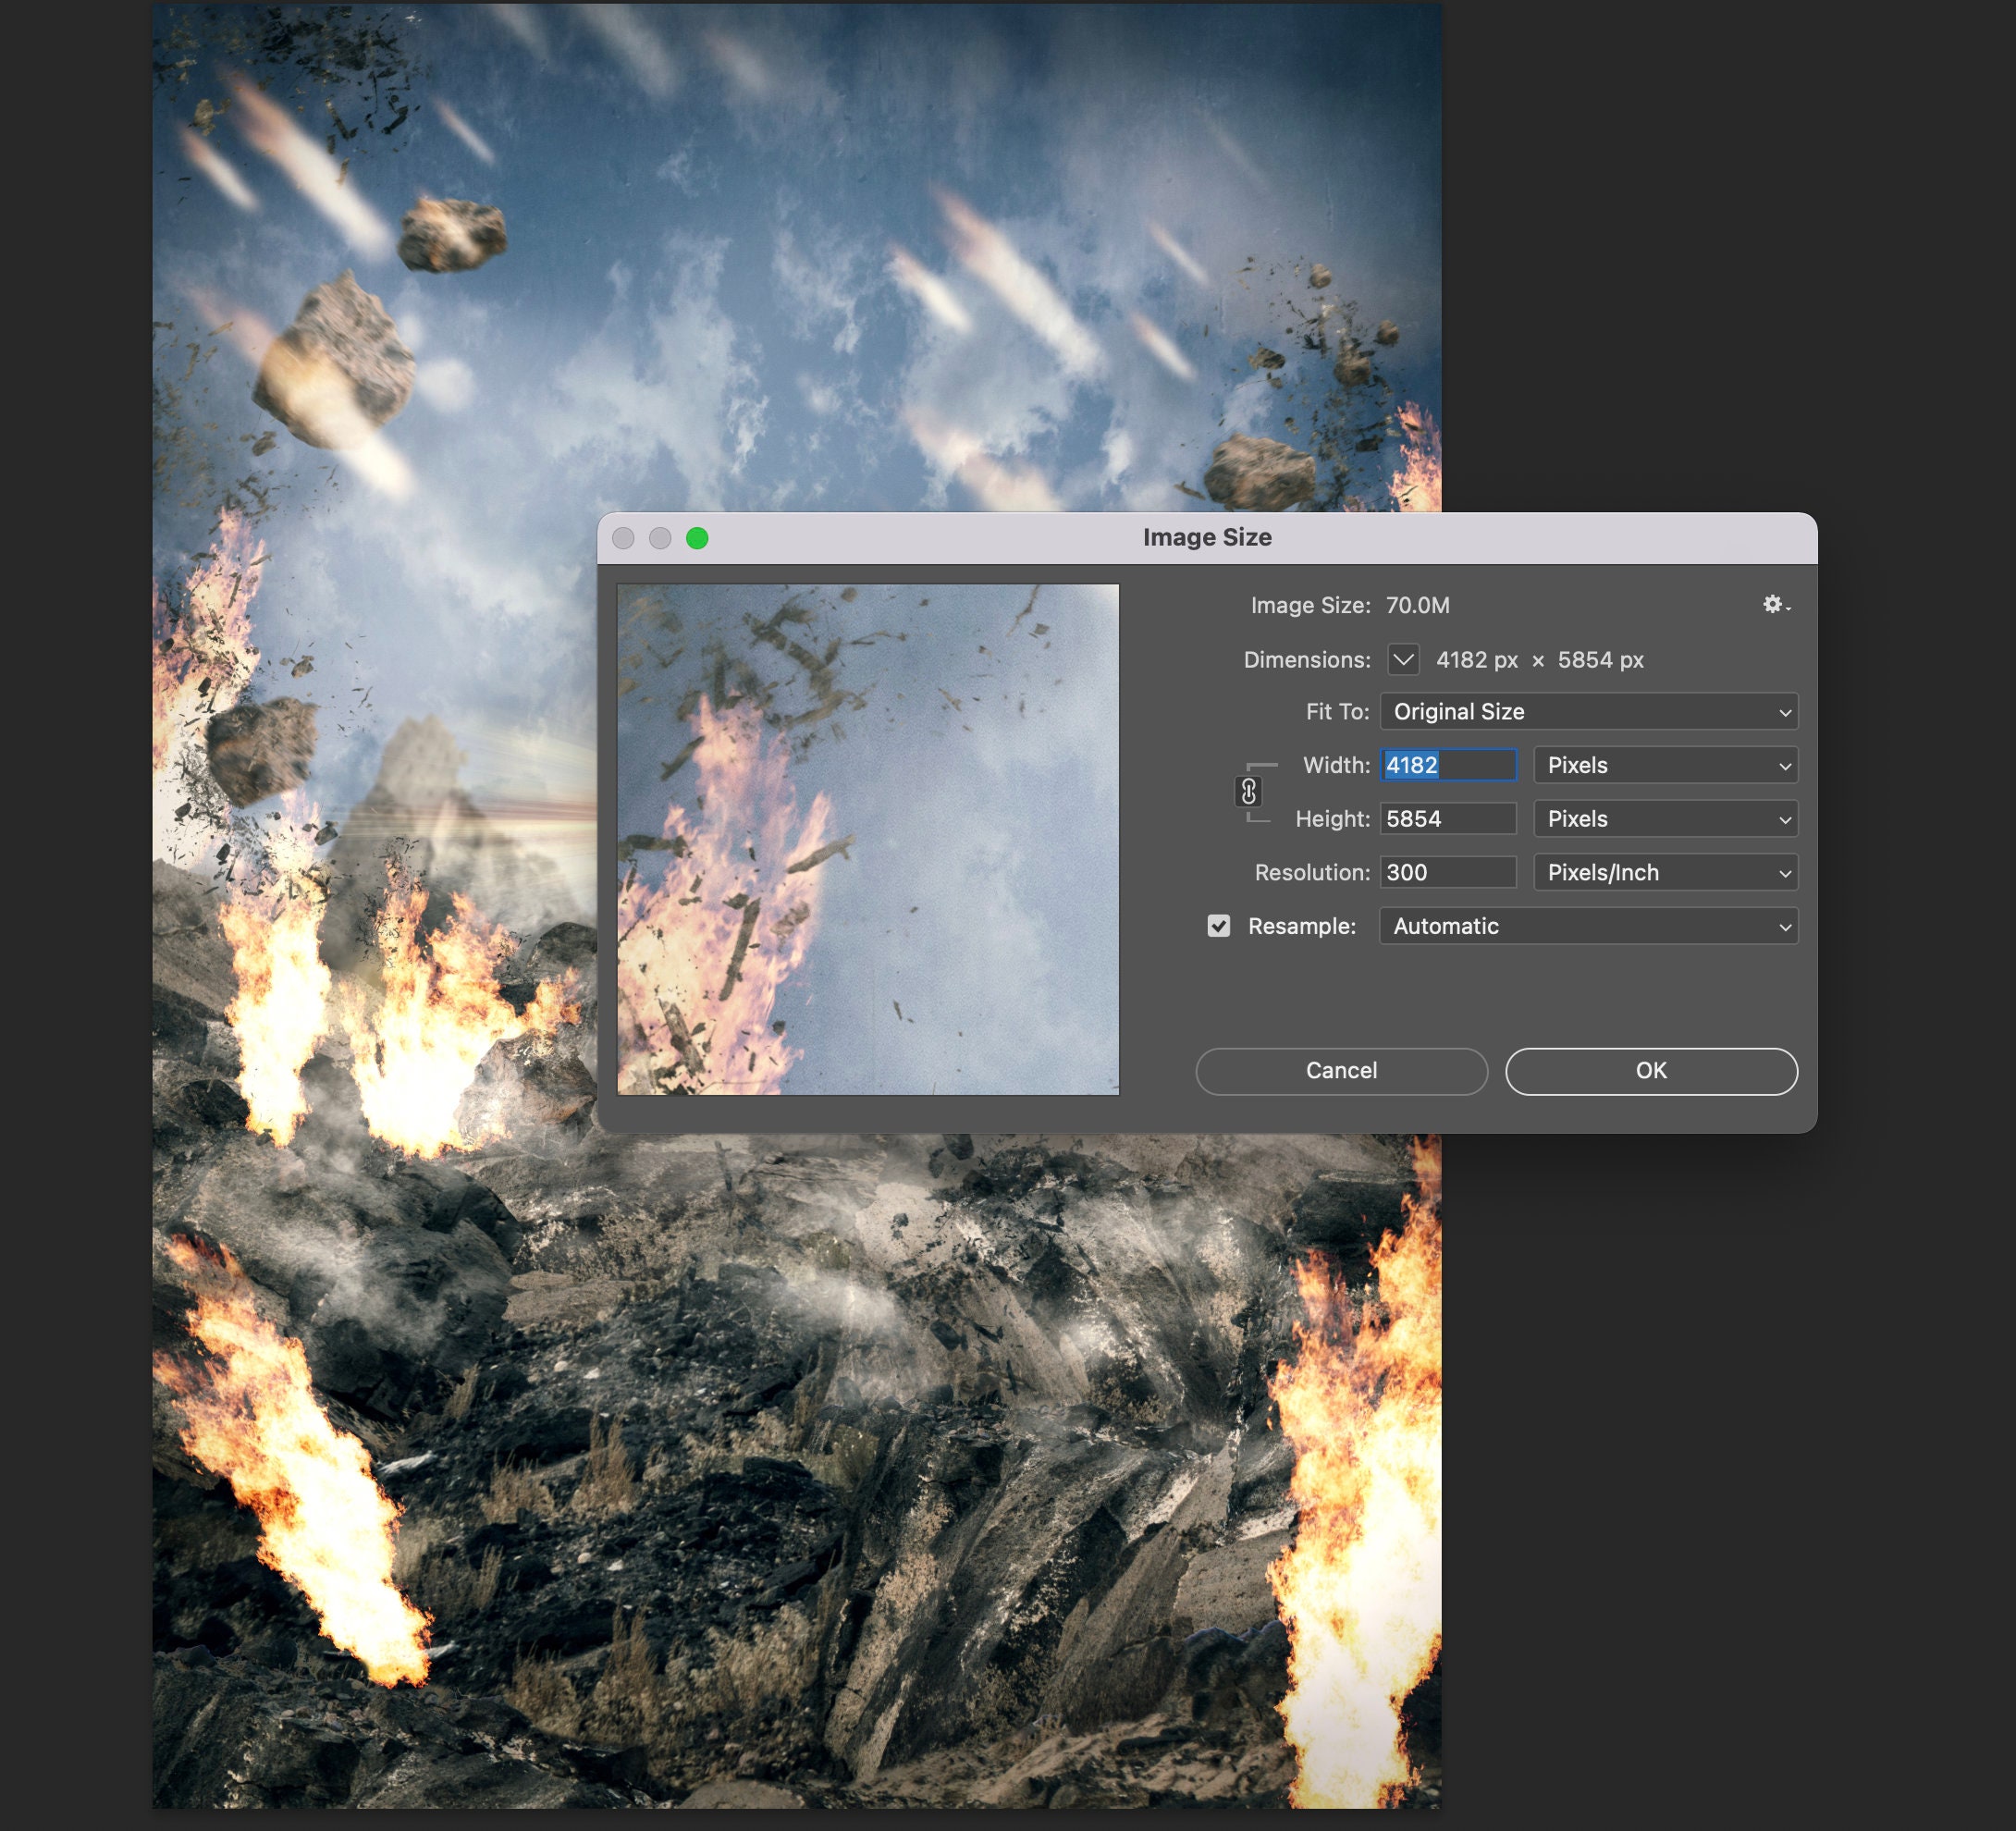Image resolution: width=2016 pixels, height=1831 pixels.
Task: Click the green zoom button of the dialog
Action: coord(697,539)
